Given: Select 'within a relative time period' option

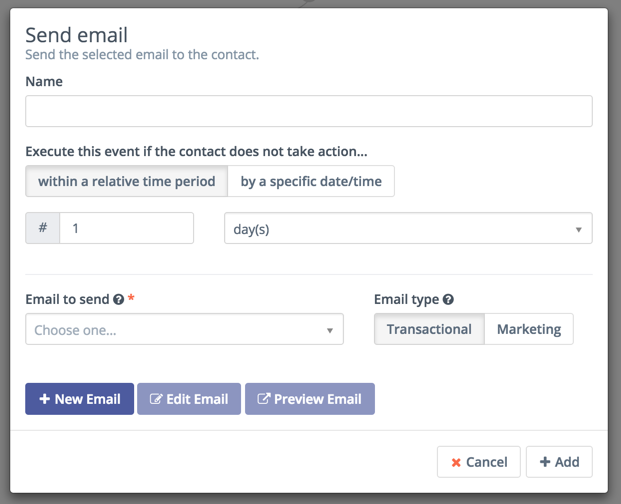Looking at the screenshot, I should click(126, 182).
